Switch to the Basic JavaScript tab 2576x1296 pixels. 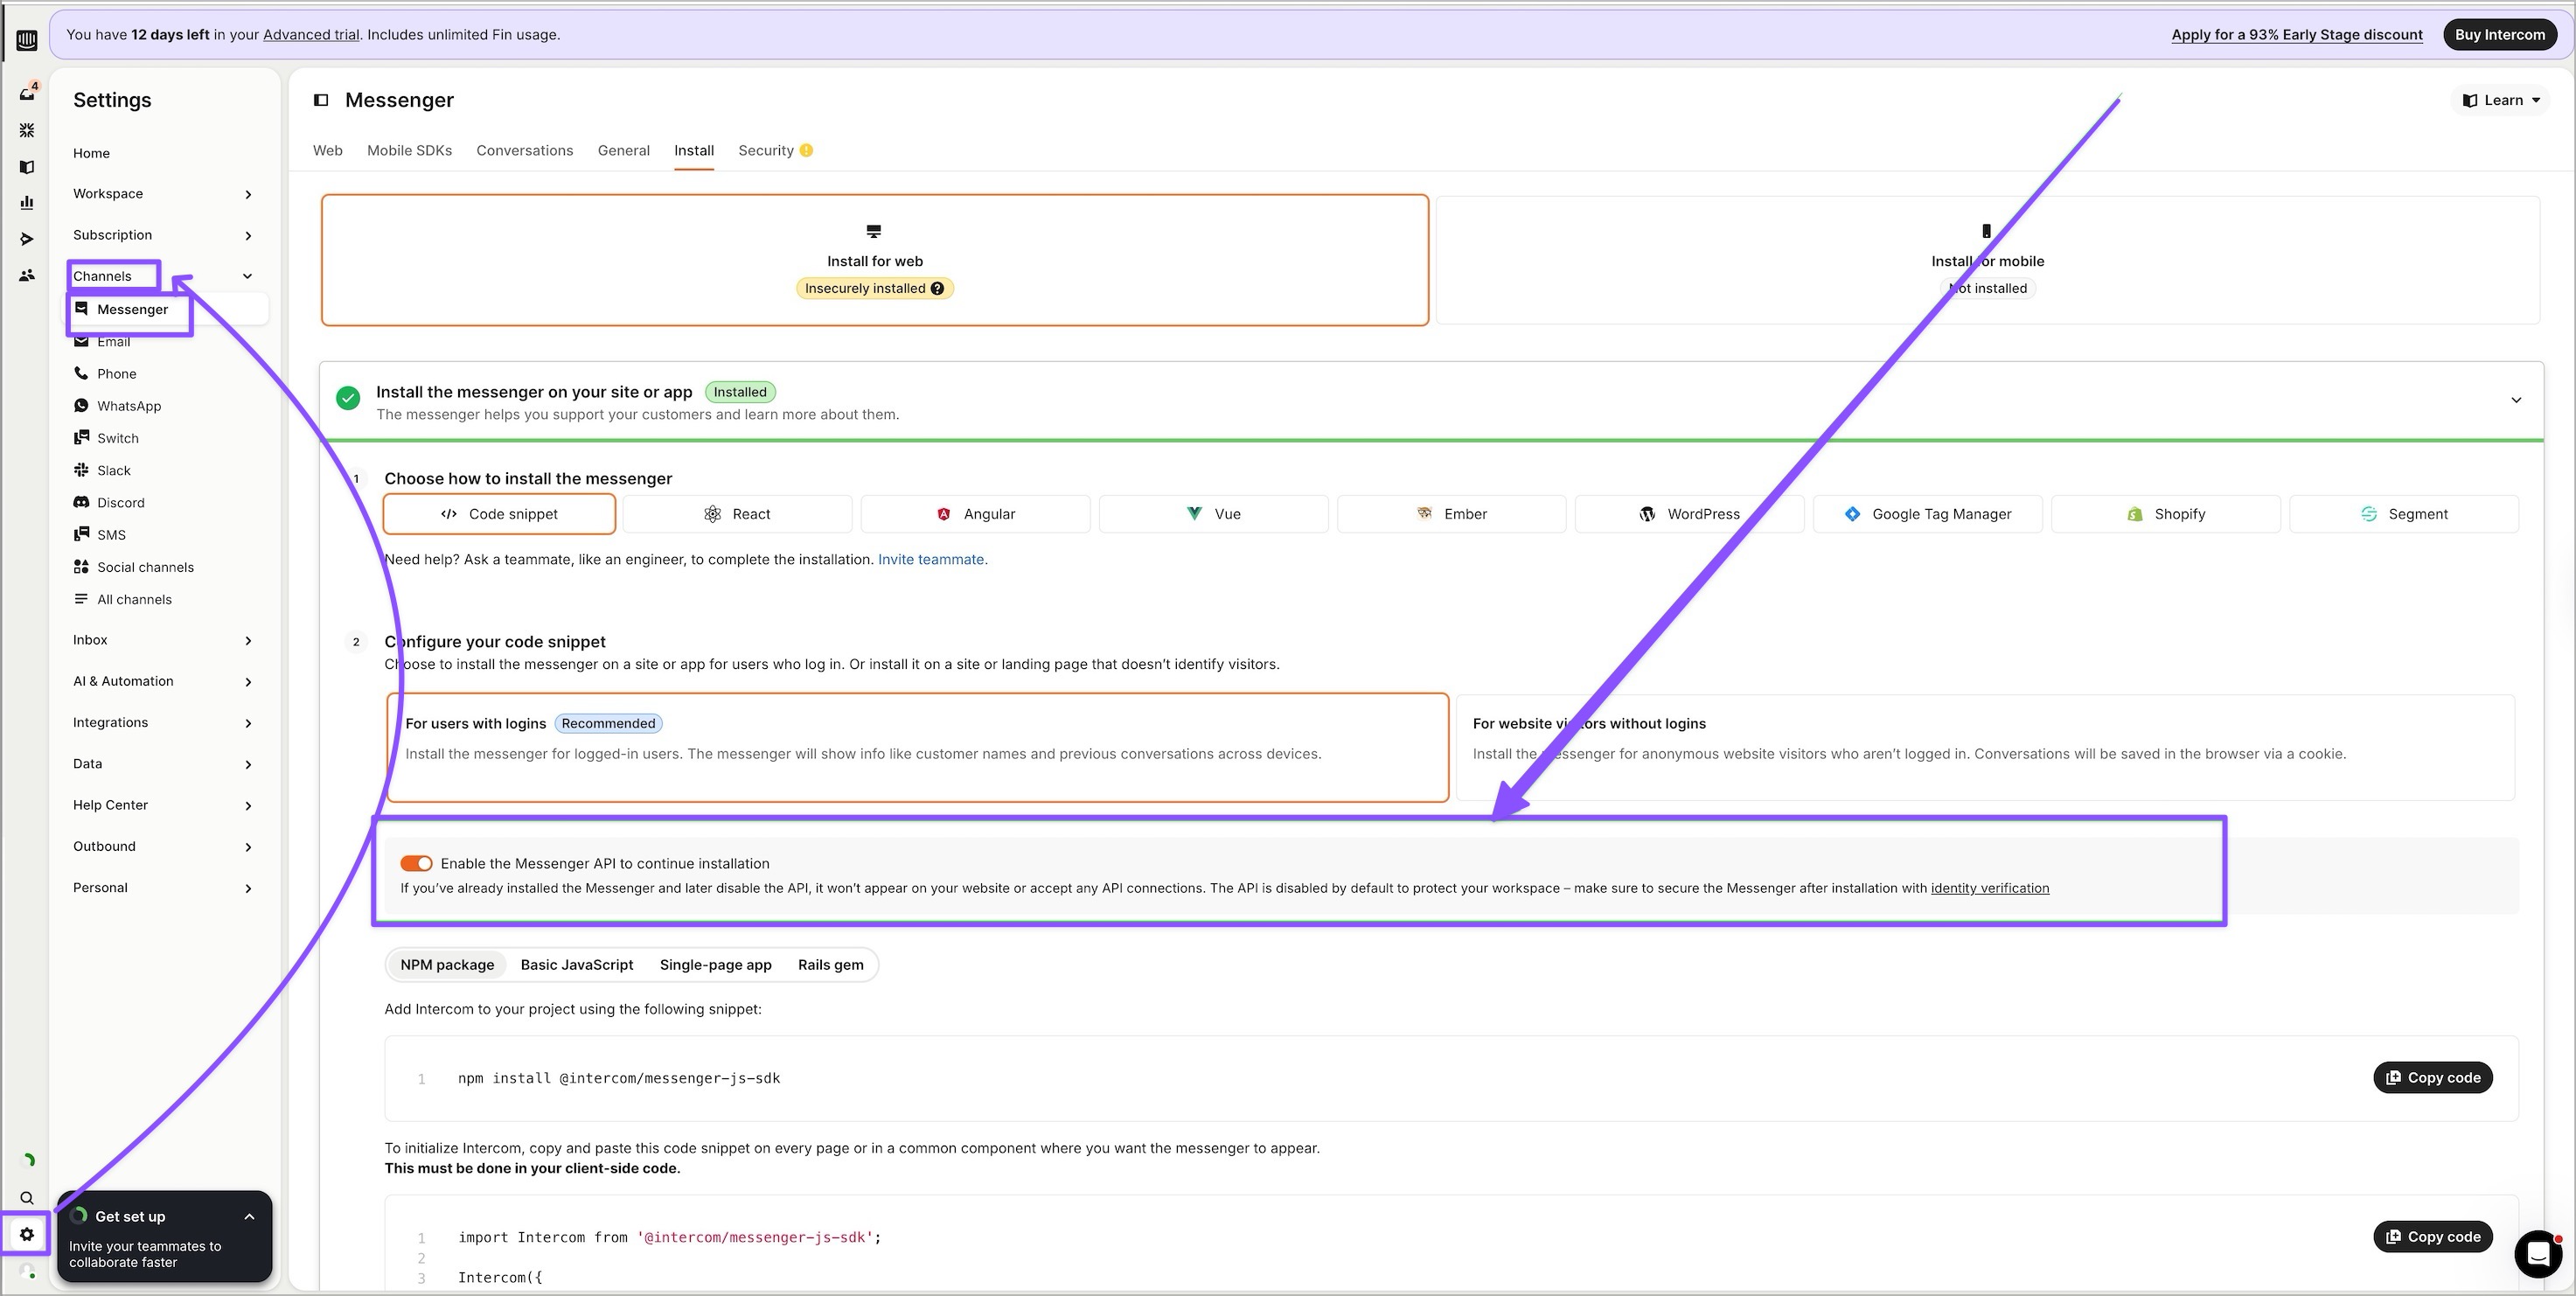(577, 965)
